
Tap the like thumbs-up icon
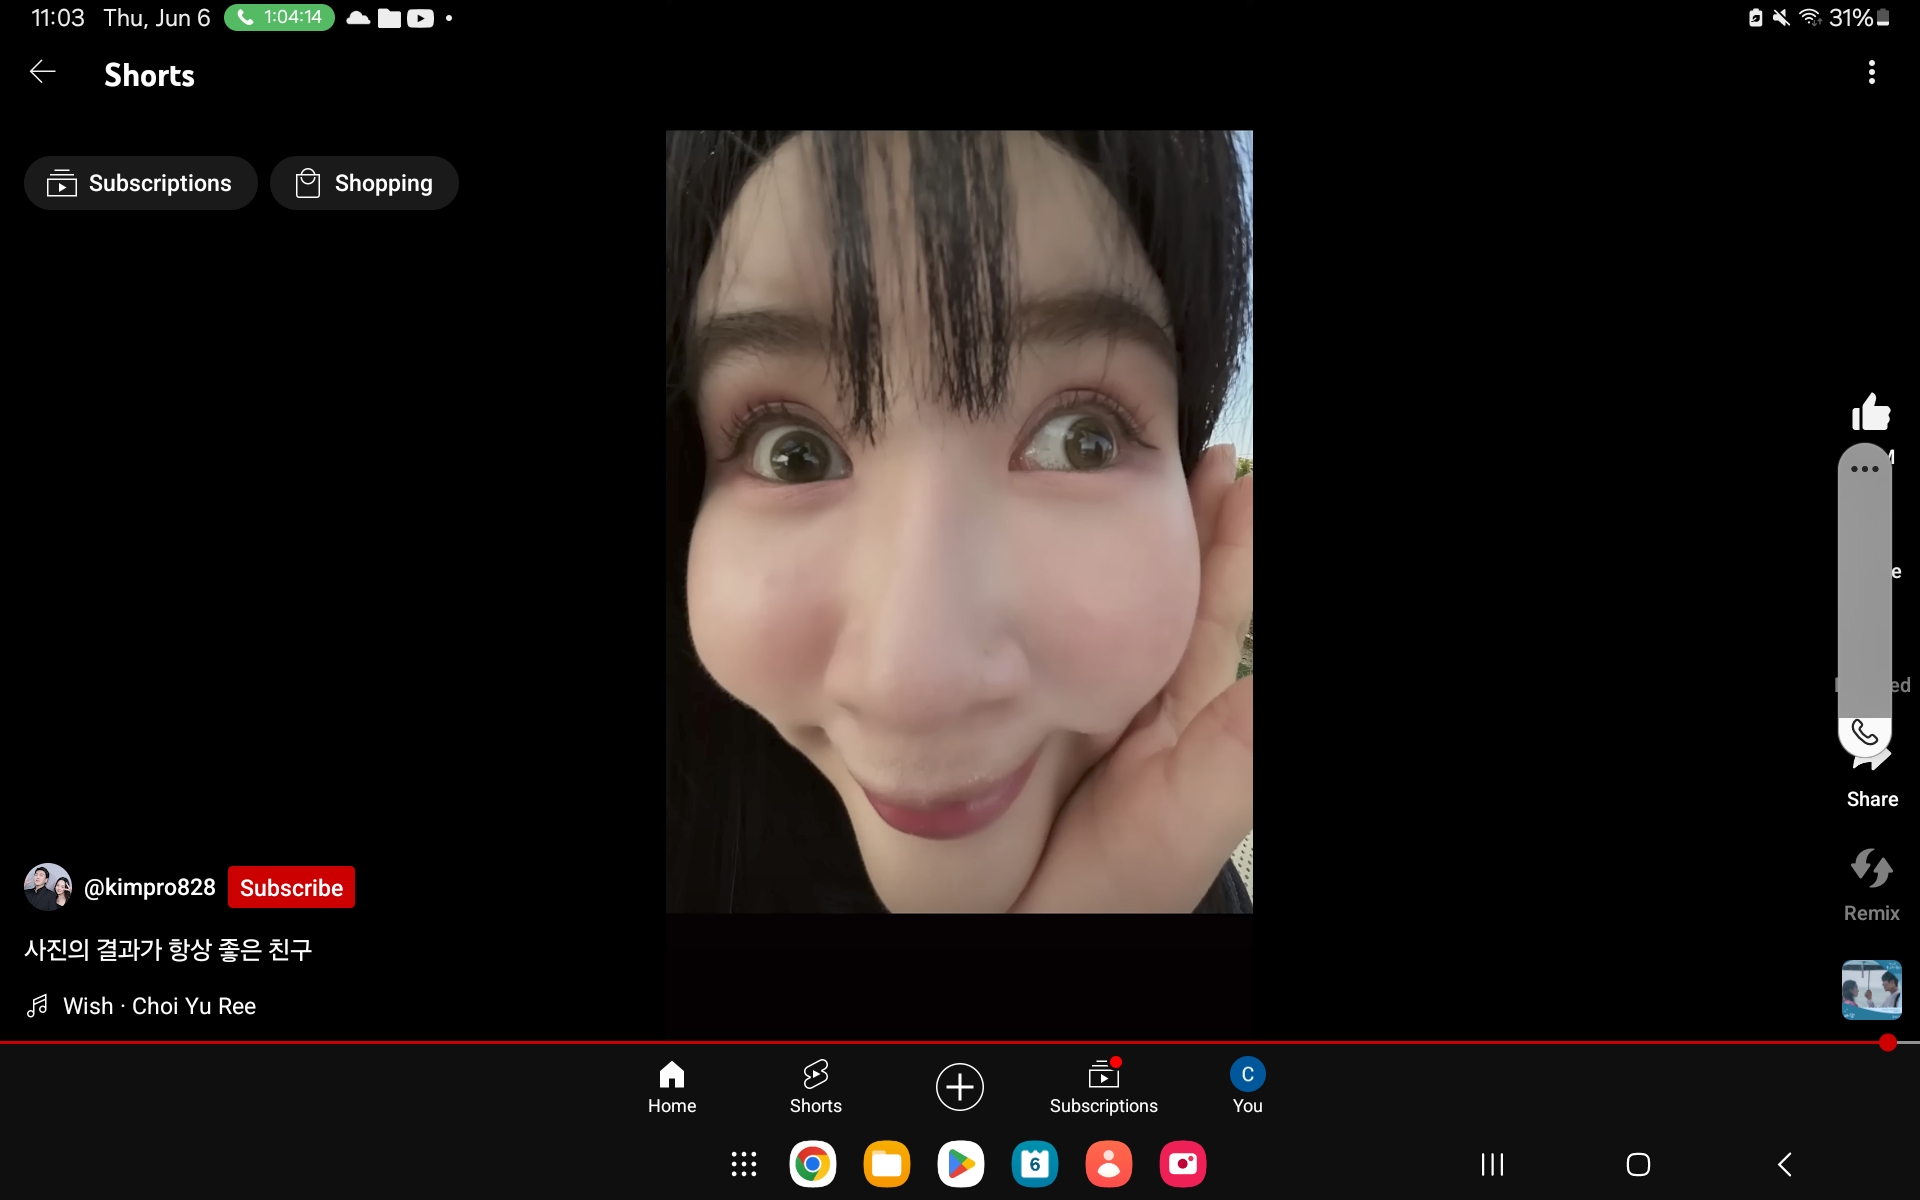tap(1870, 412)
